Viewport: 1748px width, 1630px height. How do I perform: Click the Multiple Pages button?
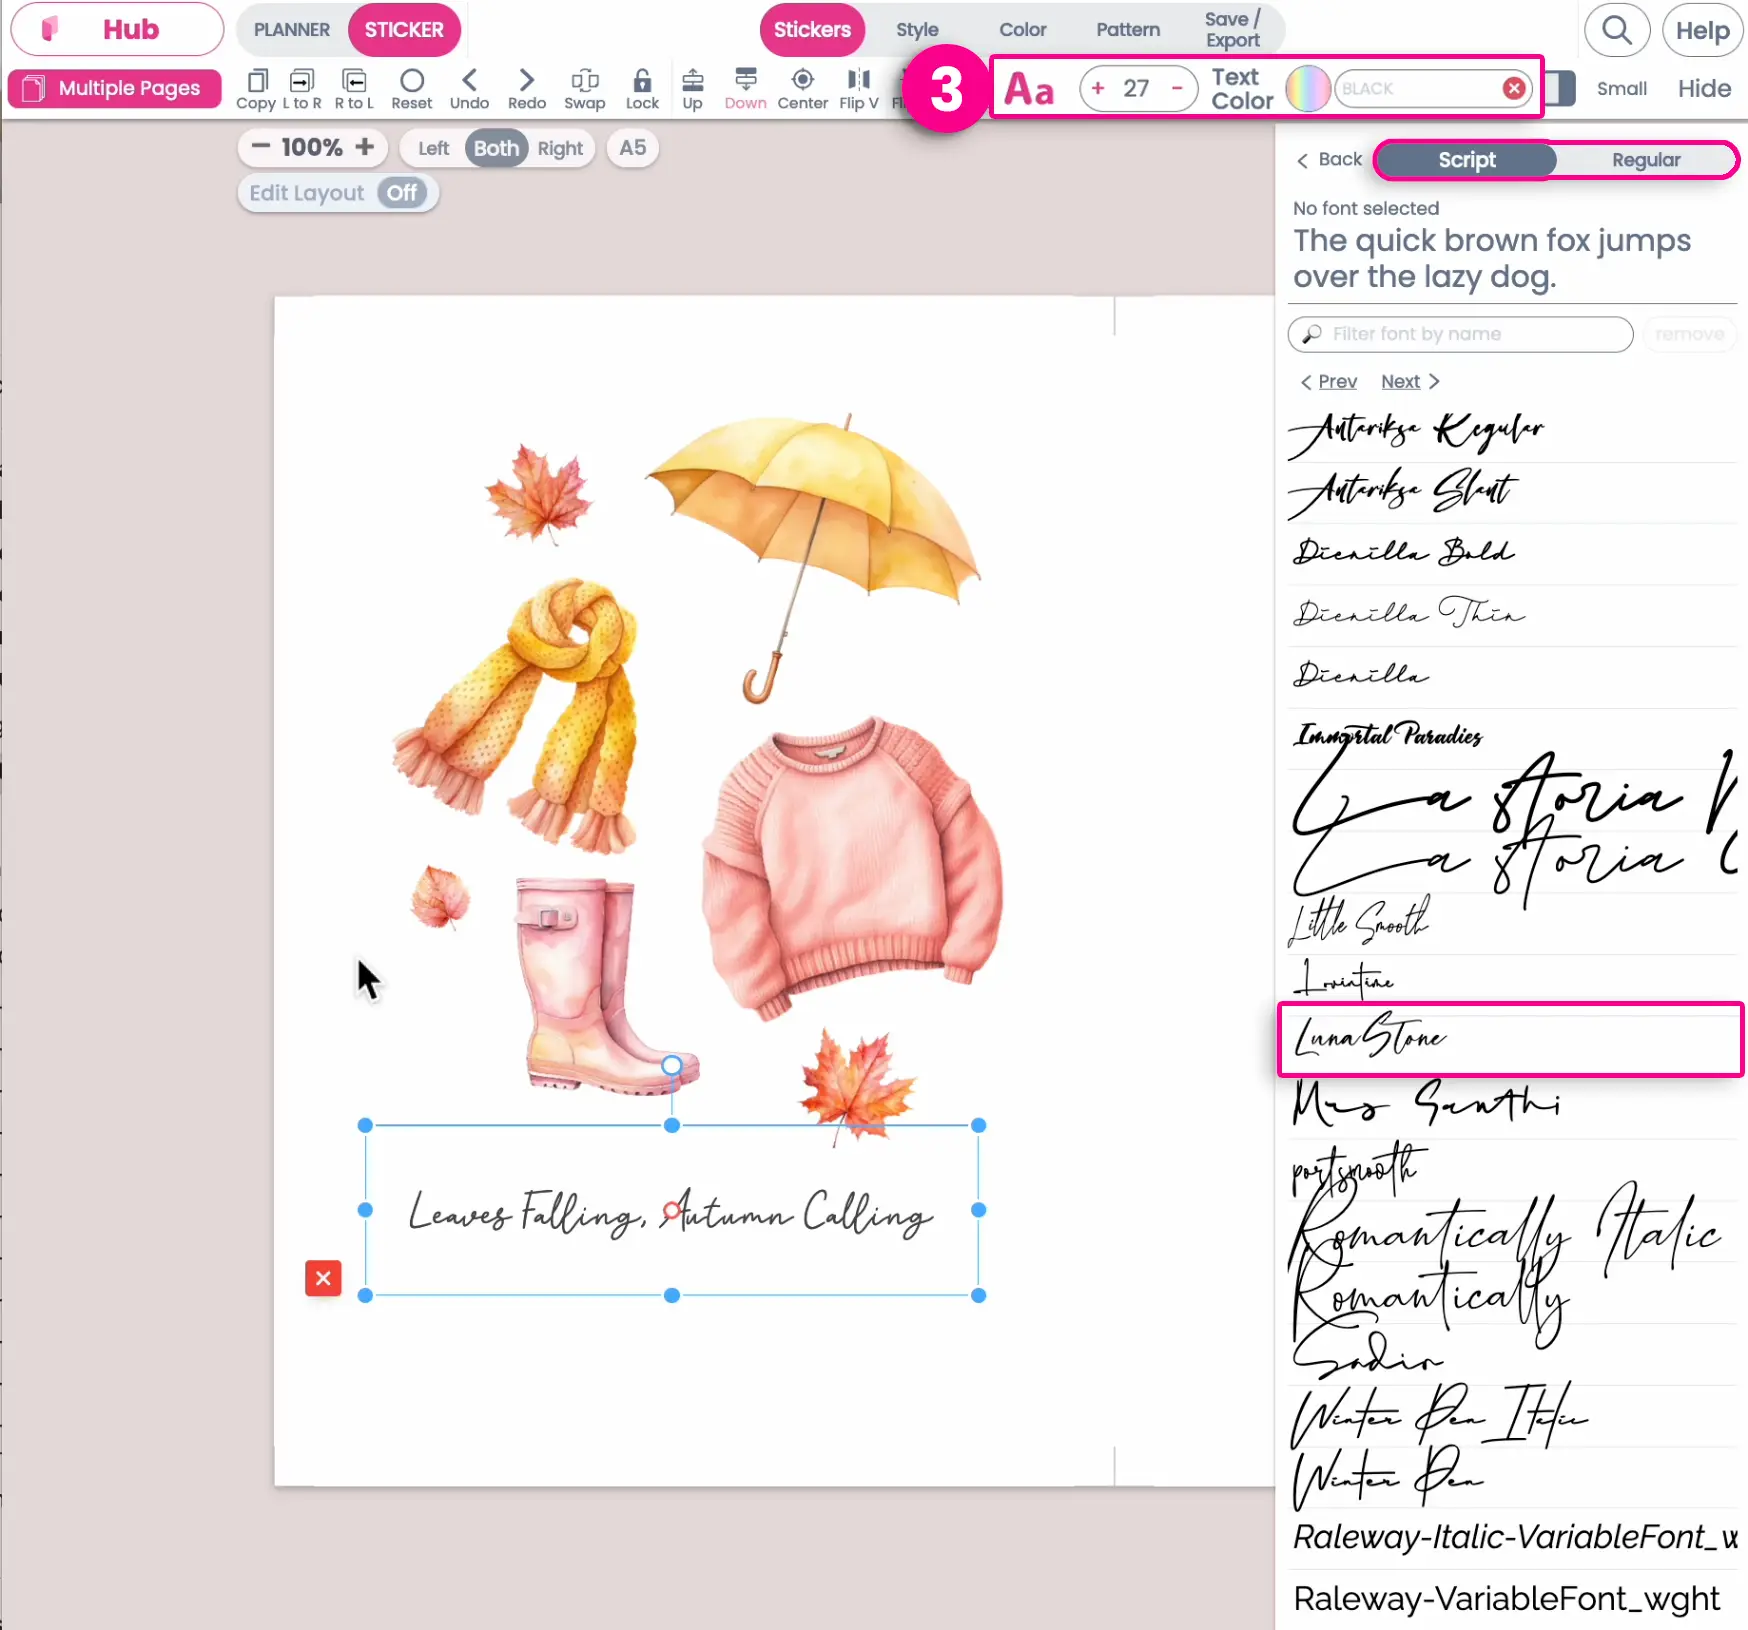(115, 88)
